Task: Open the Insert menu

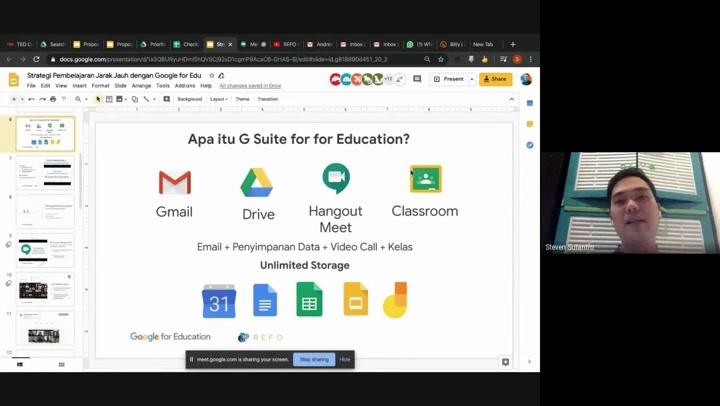Action: coord(79,86)
